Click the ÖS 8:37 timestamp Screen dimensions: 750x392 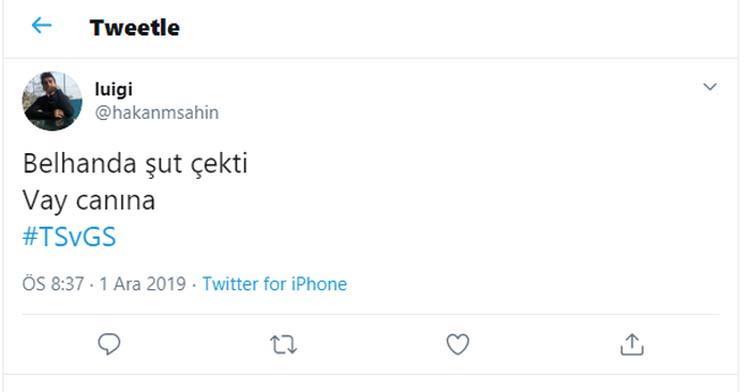[x=53, y=284]
